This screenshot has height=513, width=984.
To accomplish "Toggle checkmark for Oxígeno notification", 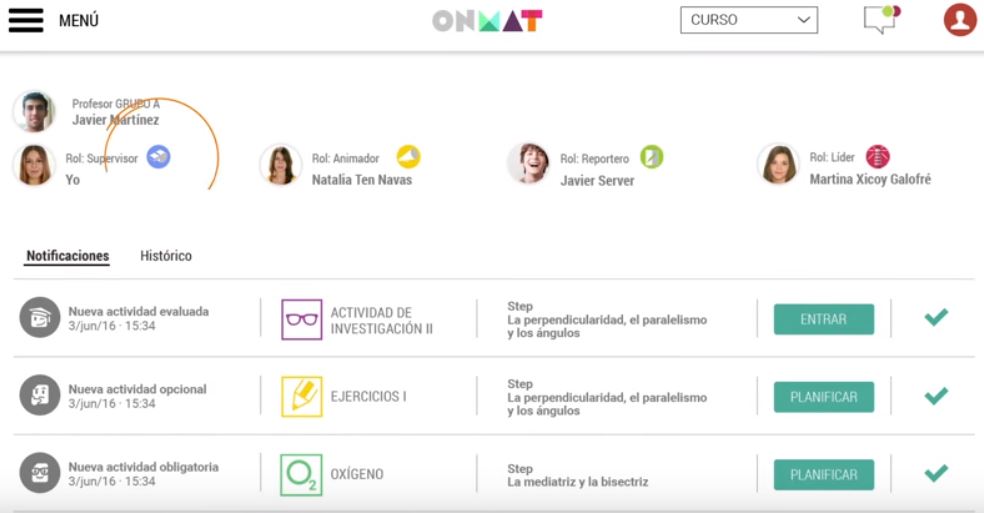I will [936, 473].
